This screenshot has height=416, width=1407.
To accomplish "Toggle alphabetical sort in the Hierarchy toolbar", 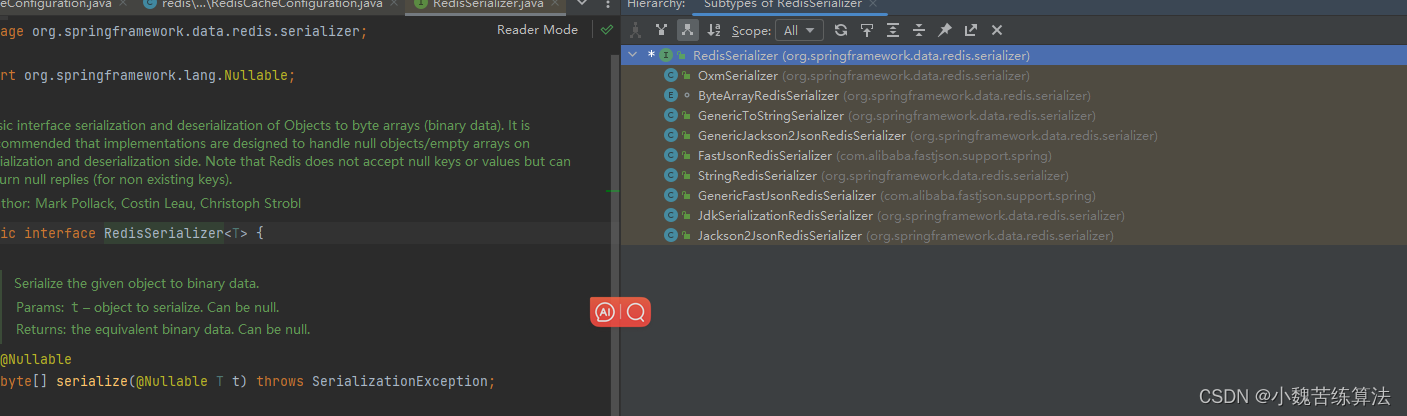I will tap(714, 30).
